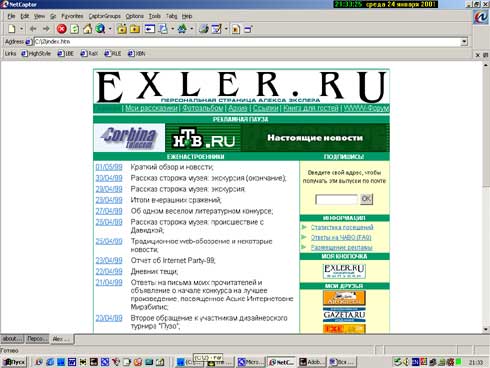Image resolution: width=490 pixels, height=368 pixels.
Task: Open the Address bar dropdown arrow
Action: point(464,42)
